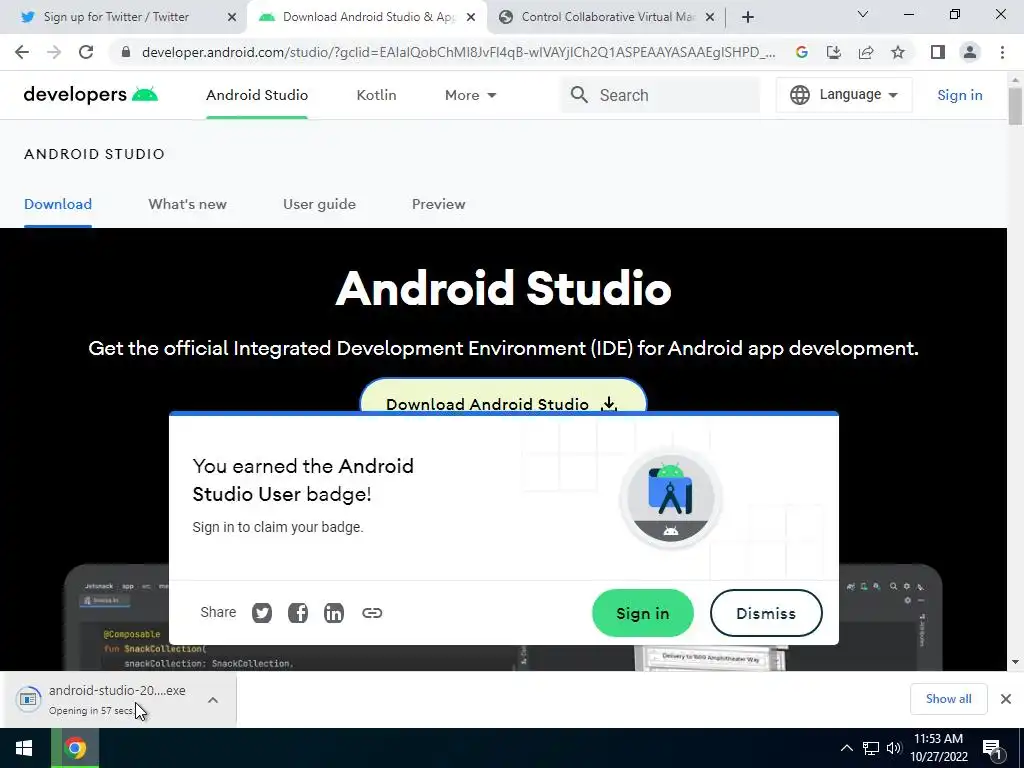
Task: Close the Twitter browser tab
Action: 232,18
